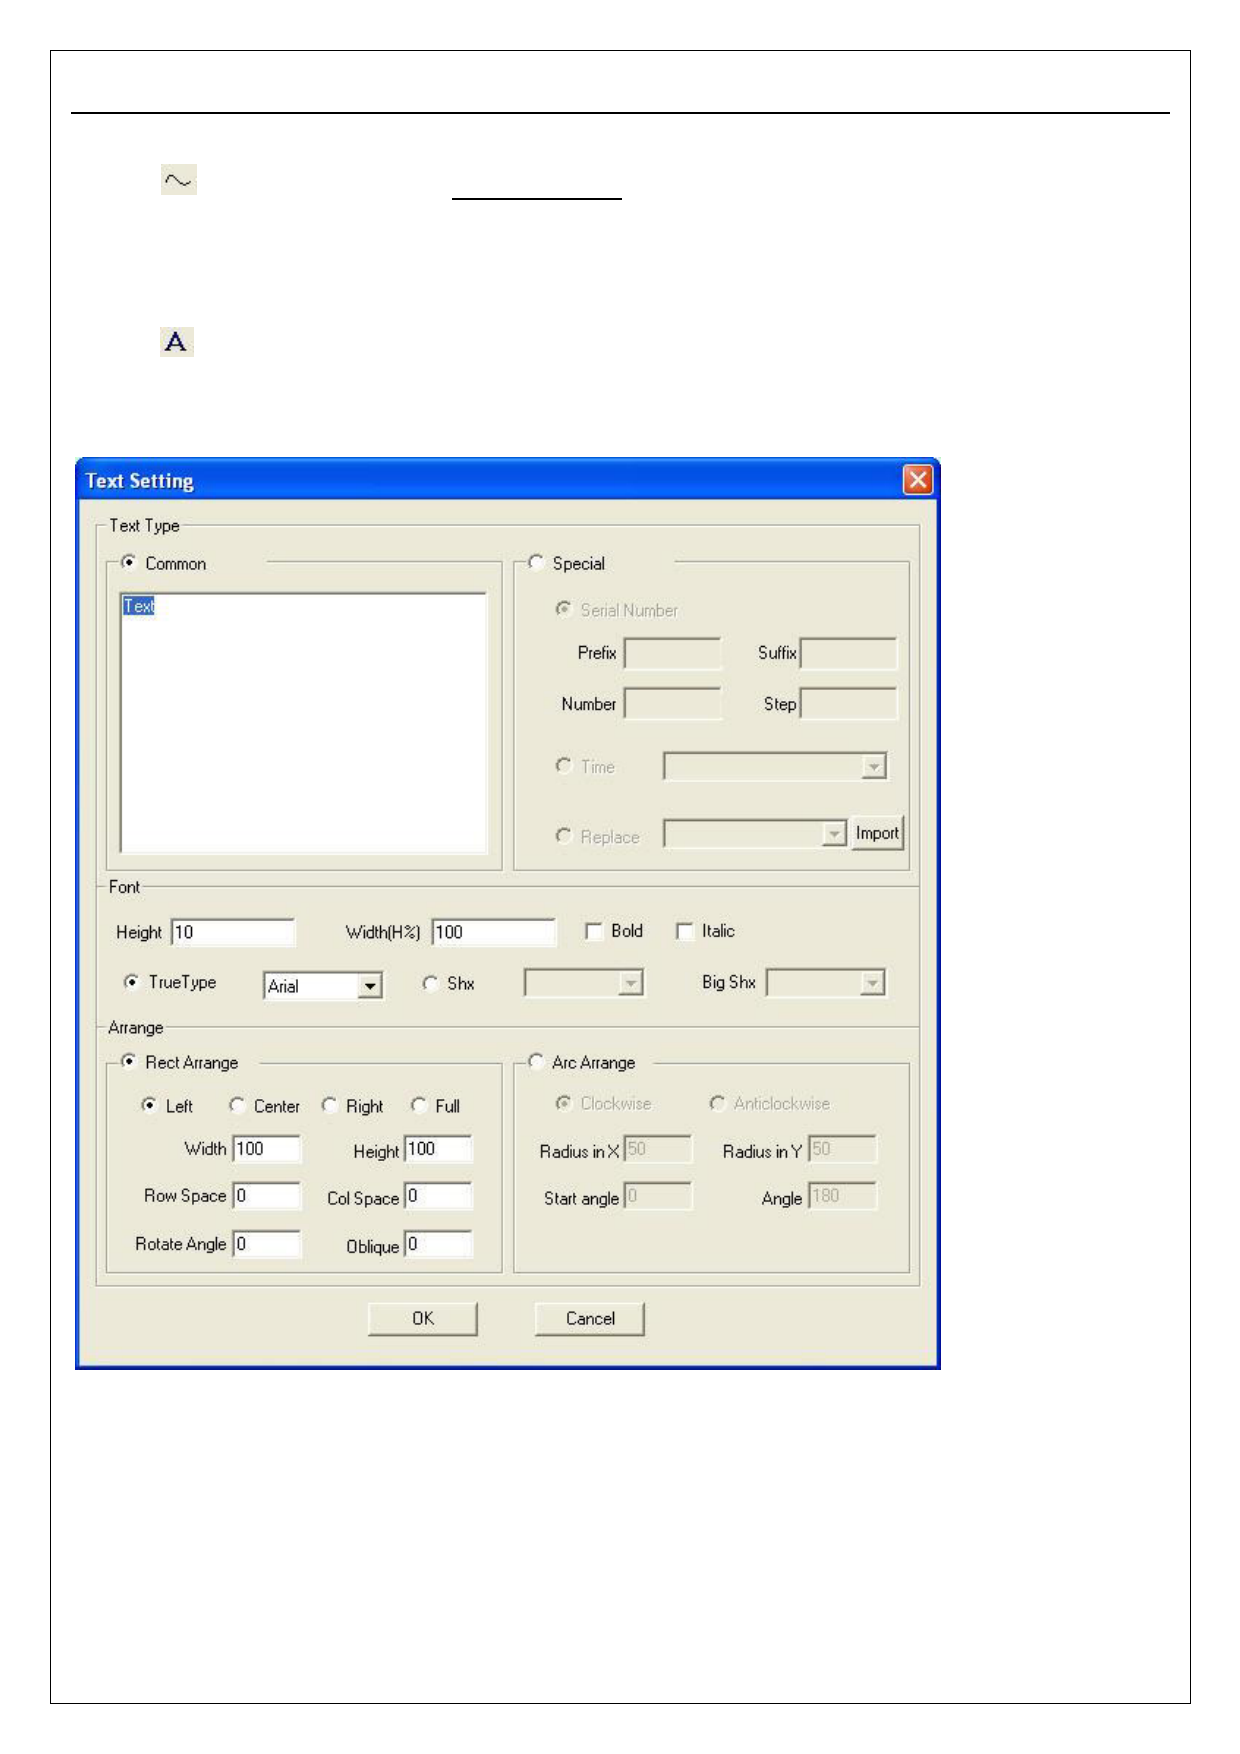Click the Common text entry area
Image resolution: width=1240 pixels, height=1754 pixels.
pos(303,723)
